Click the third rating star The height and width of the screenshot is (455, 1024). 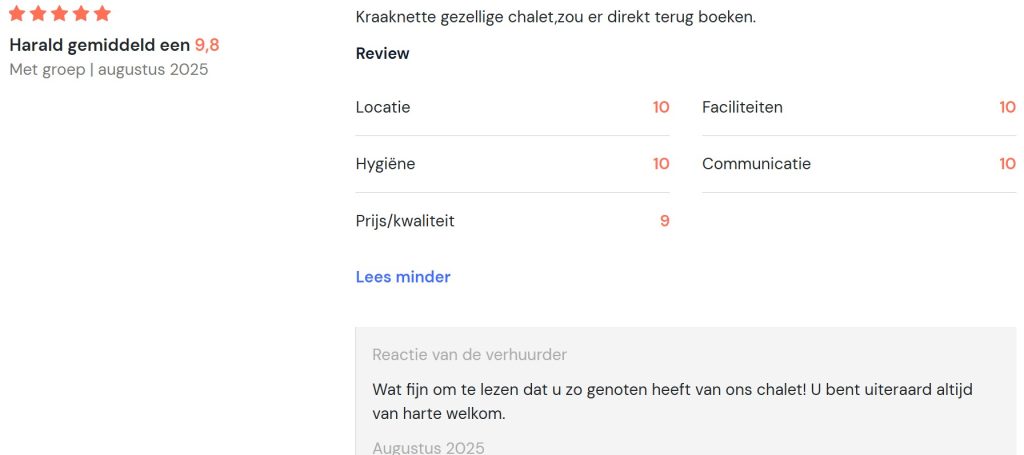(x=59, y=13)
